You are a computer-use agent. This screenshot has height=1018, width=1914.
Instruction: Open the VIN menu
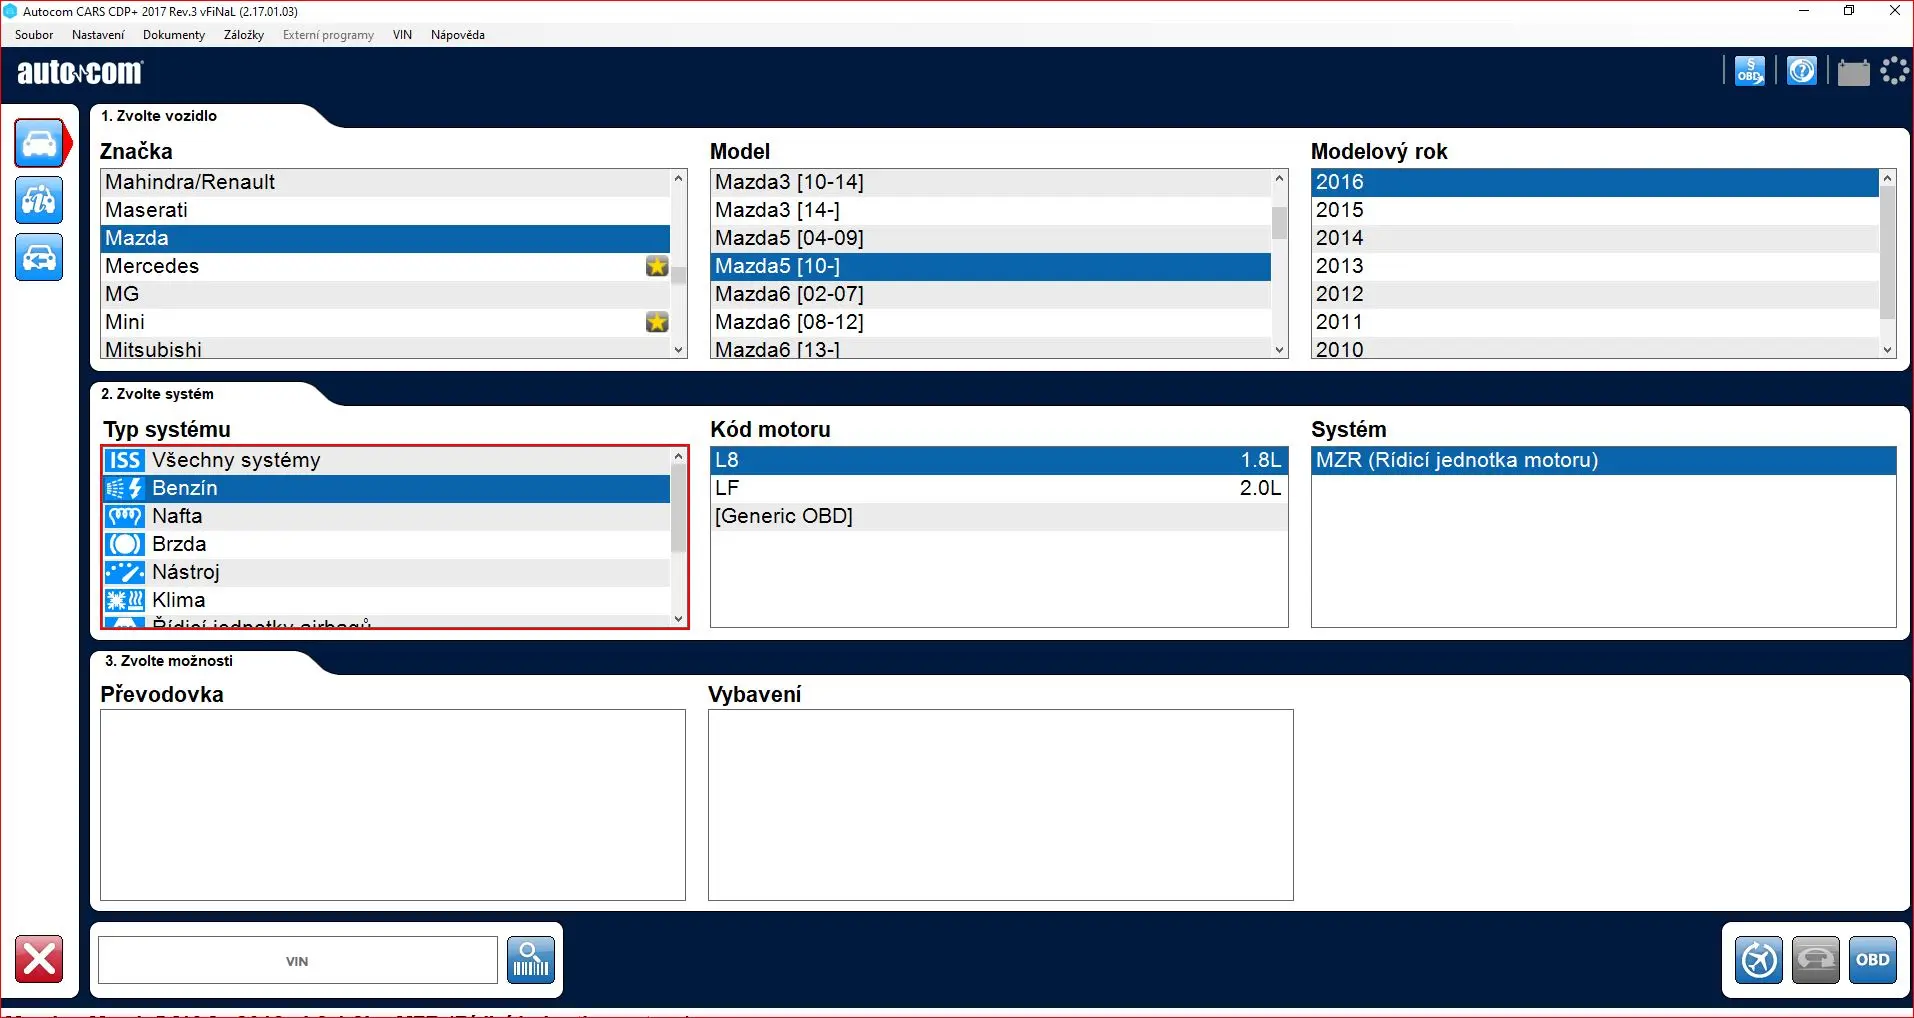pos(402,35)
